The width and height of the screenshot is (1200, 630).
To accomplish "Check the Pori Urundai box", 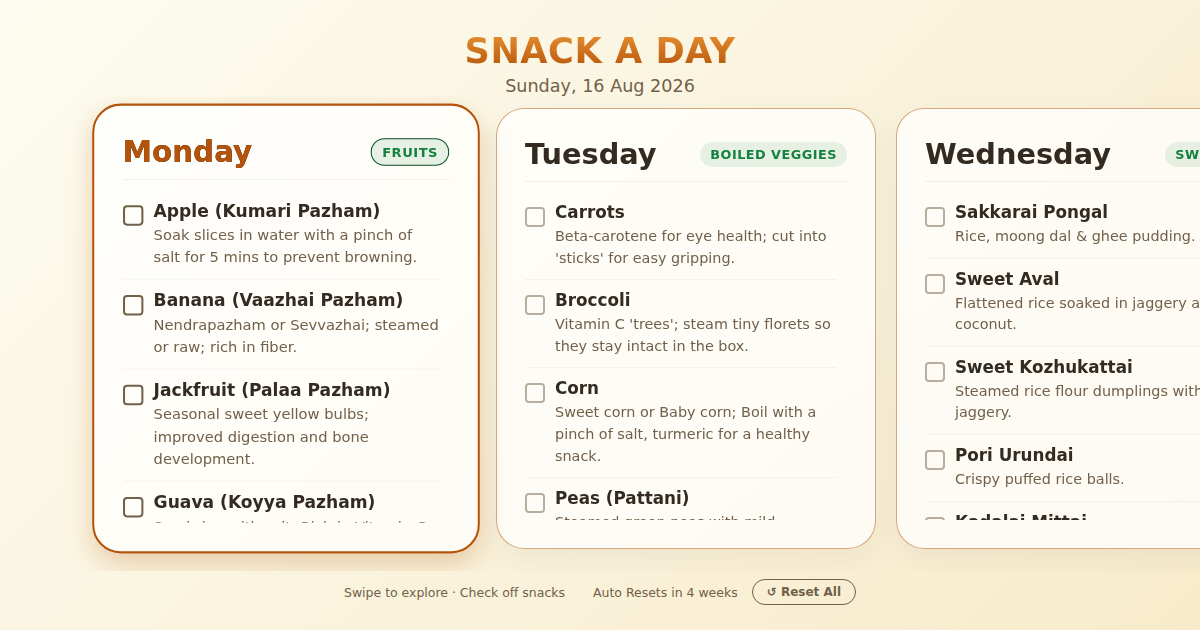I will (935, 460).
